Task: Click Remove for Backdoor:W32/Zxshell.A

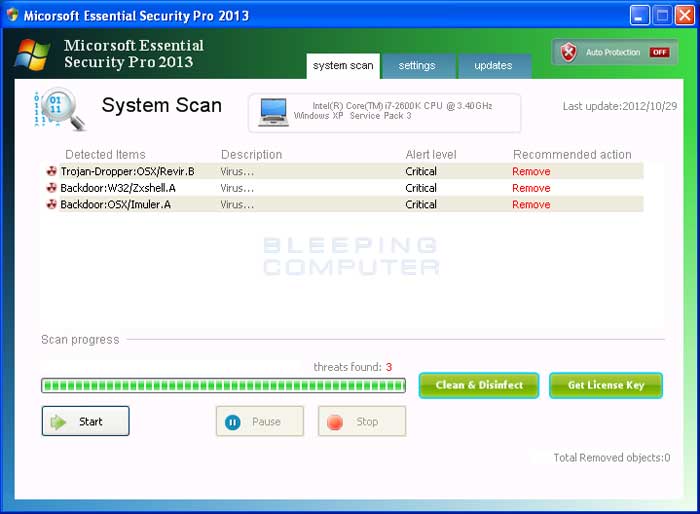Action: pyautogui.click(x=531, y=188)
